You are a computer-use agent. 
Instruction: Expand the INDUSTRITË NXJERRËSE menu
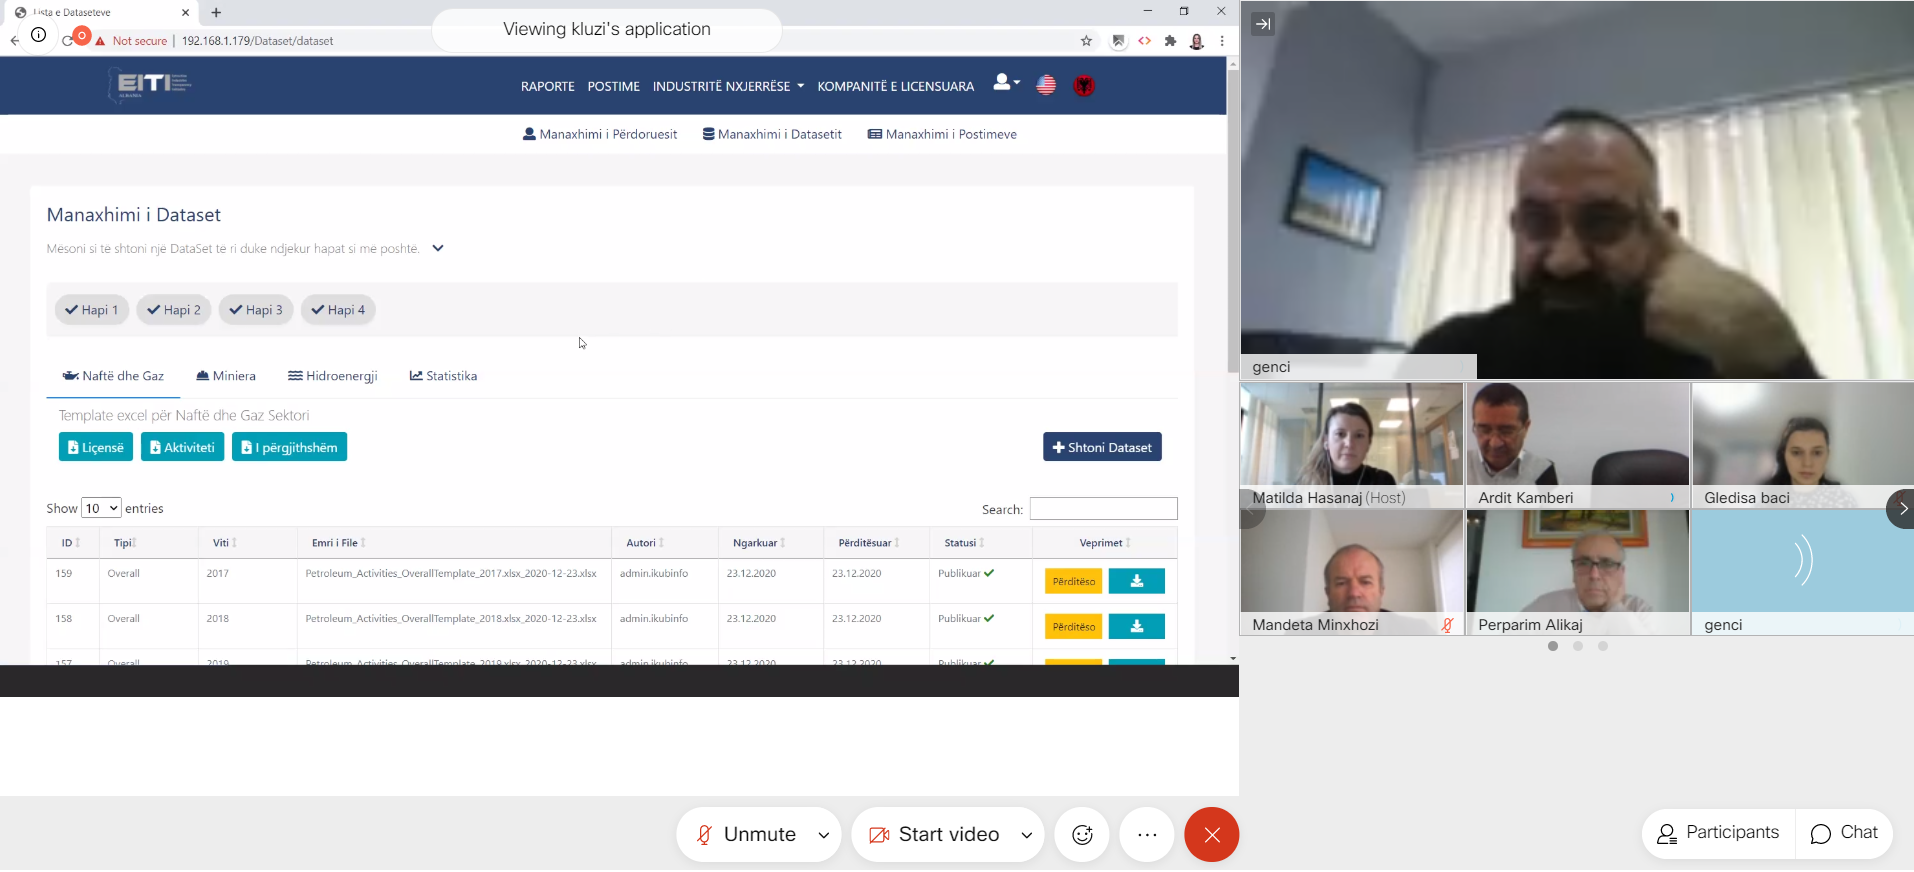(x=728, y=87)
